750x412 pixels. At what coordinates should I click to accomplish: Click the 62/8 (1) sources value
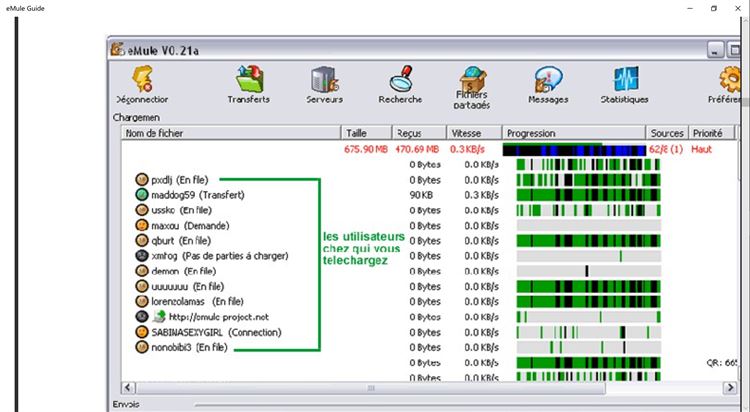pyautogui.click(x=666, y=149)
